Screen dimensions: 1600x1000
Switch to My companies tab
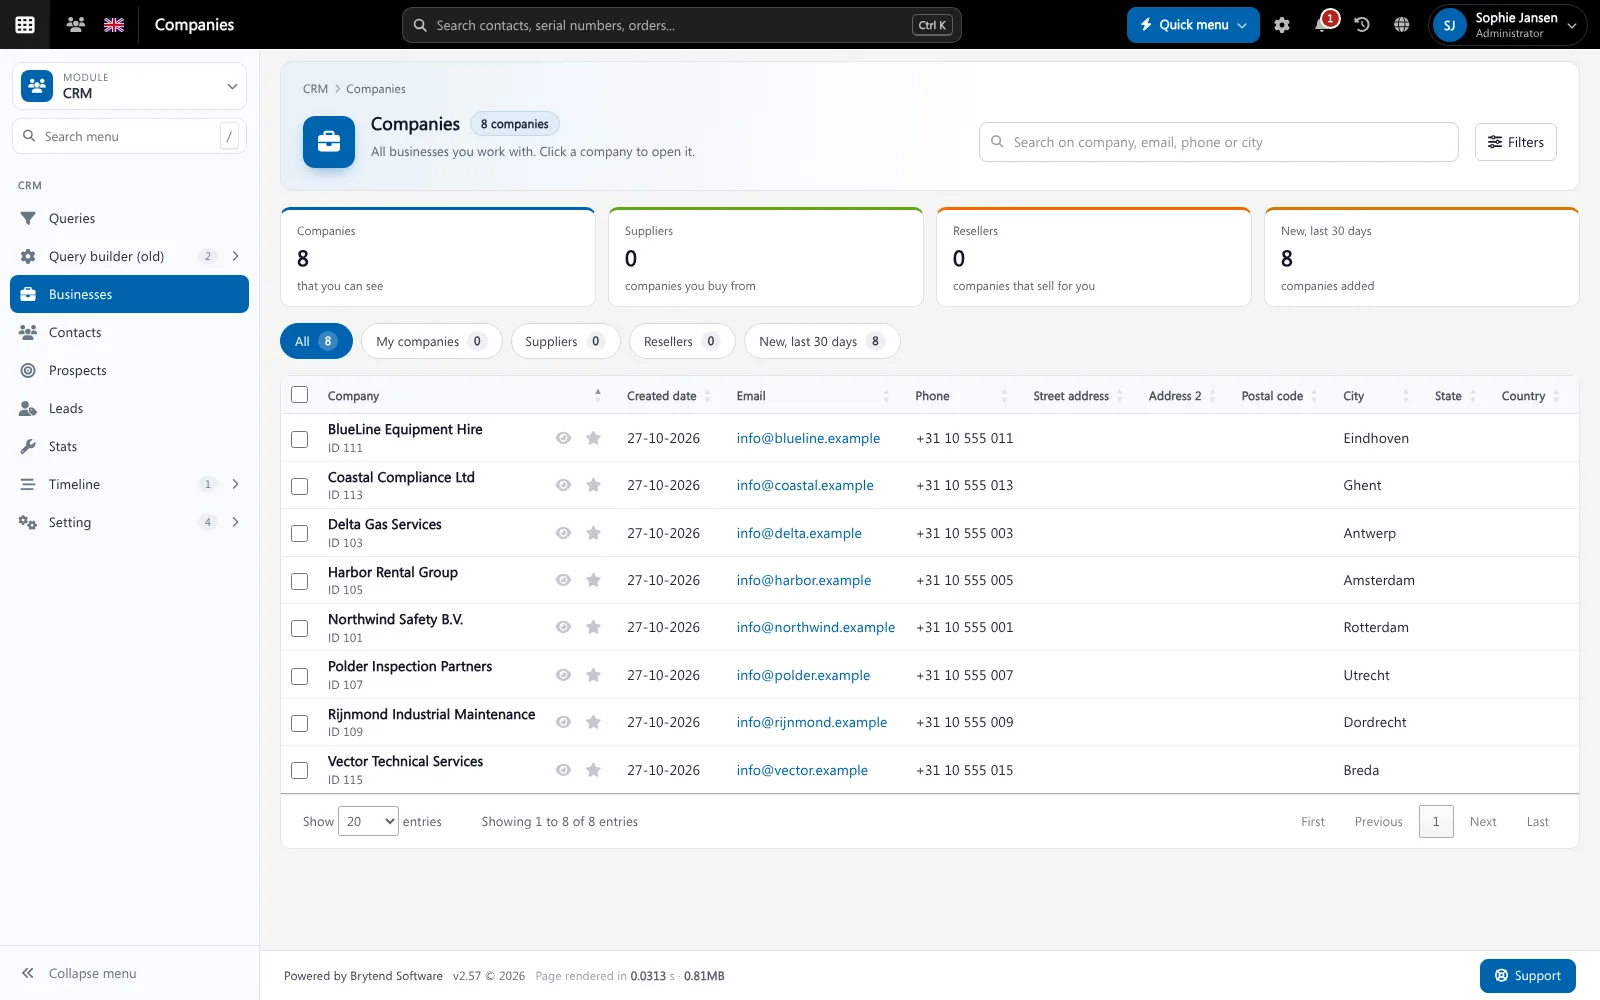[431, 341]
